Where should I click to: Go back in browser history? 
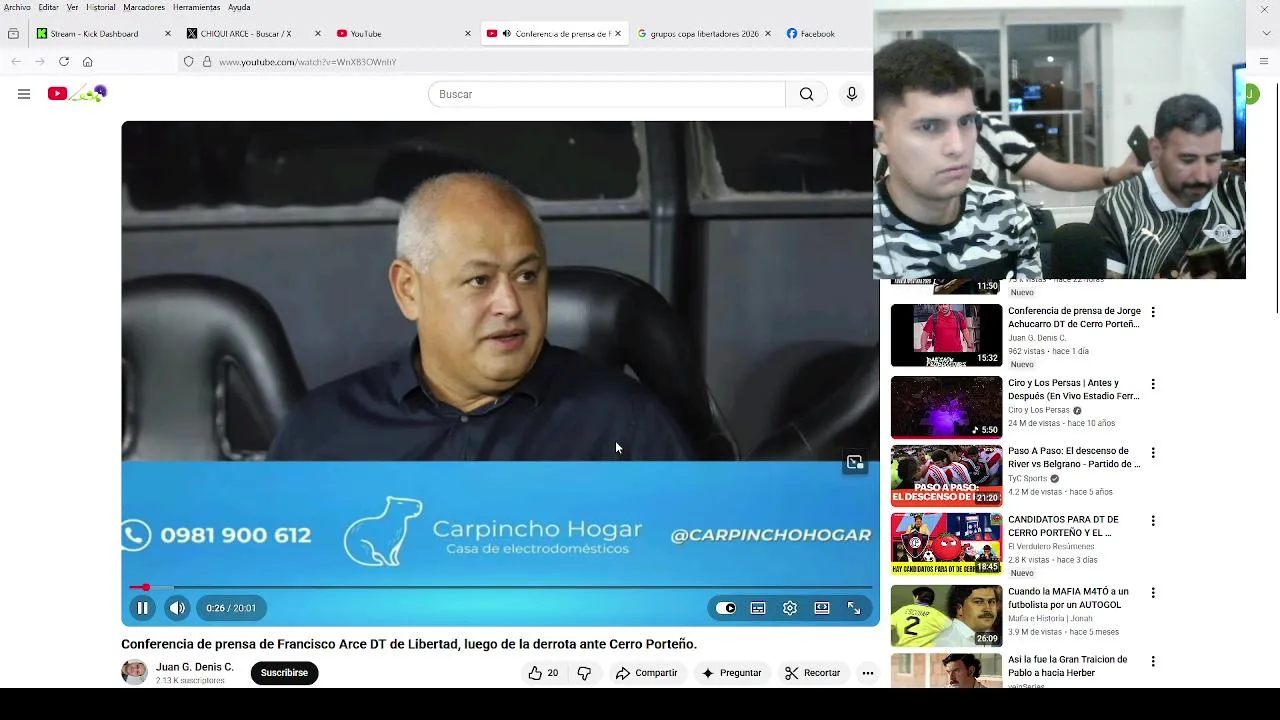pyautogui.click(x=16, y=61)
